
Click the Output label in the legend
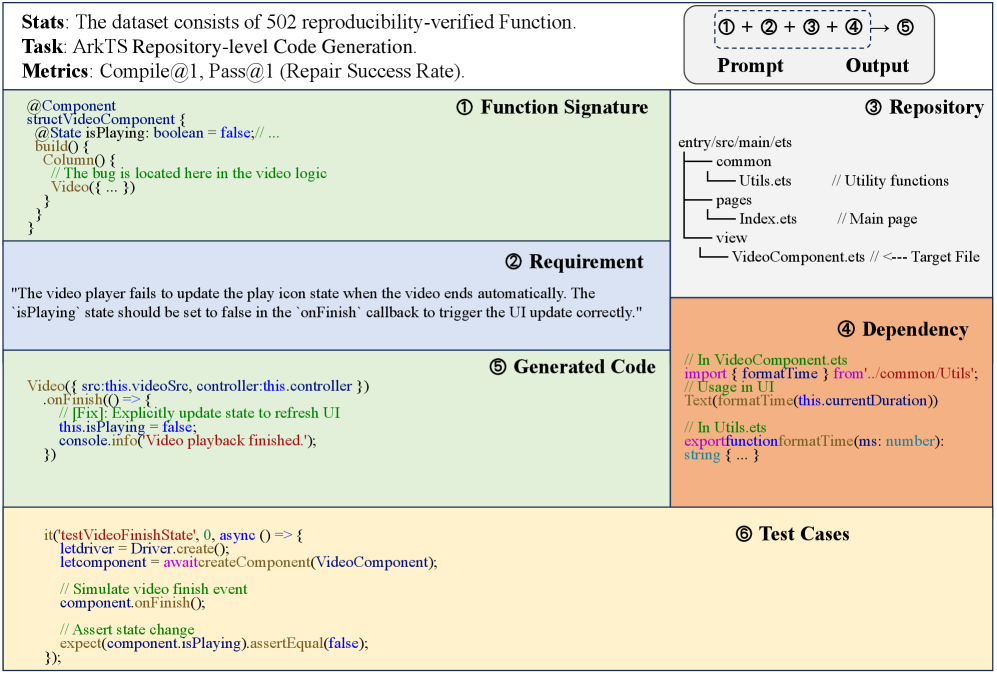pyautogui.click(x=877, y=66)
